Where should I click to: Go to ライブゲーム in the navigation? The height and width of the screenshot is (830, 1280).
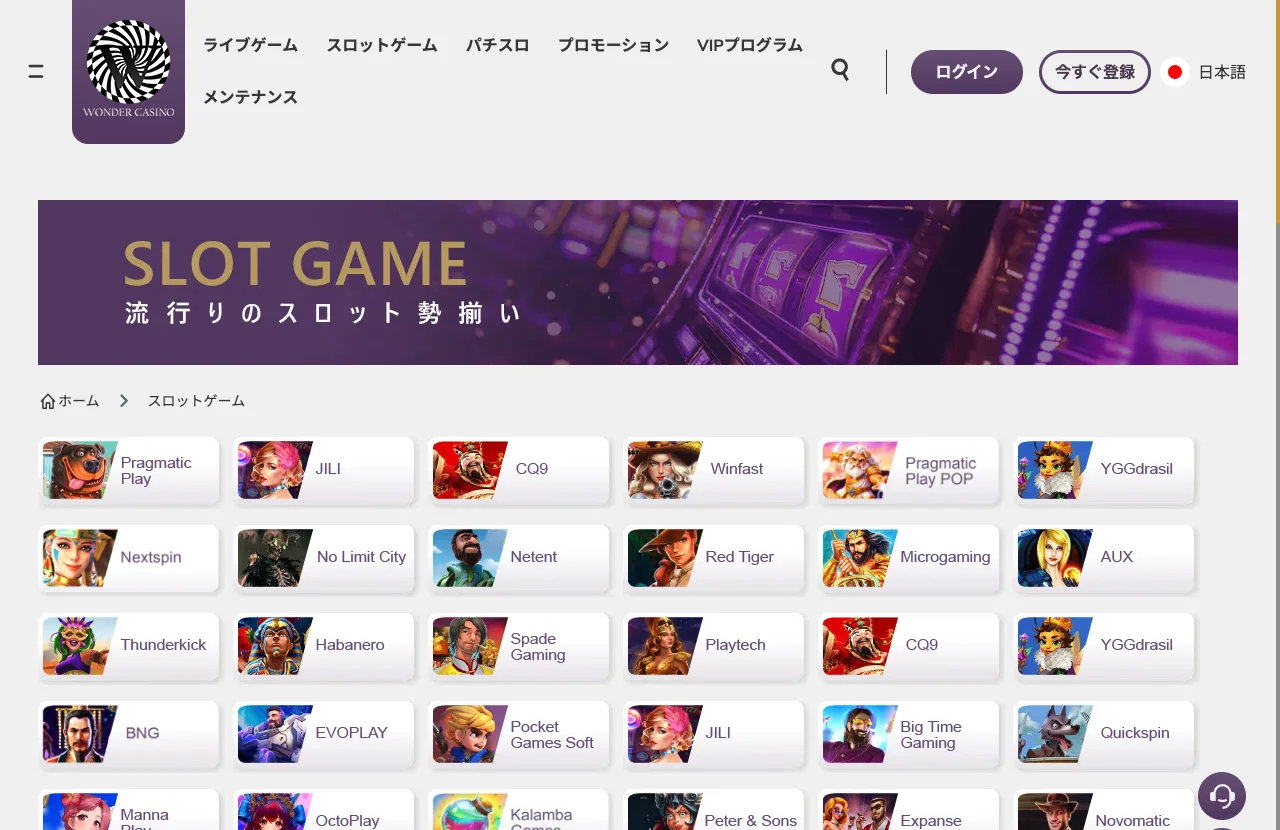[250, 45]
